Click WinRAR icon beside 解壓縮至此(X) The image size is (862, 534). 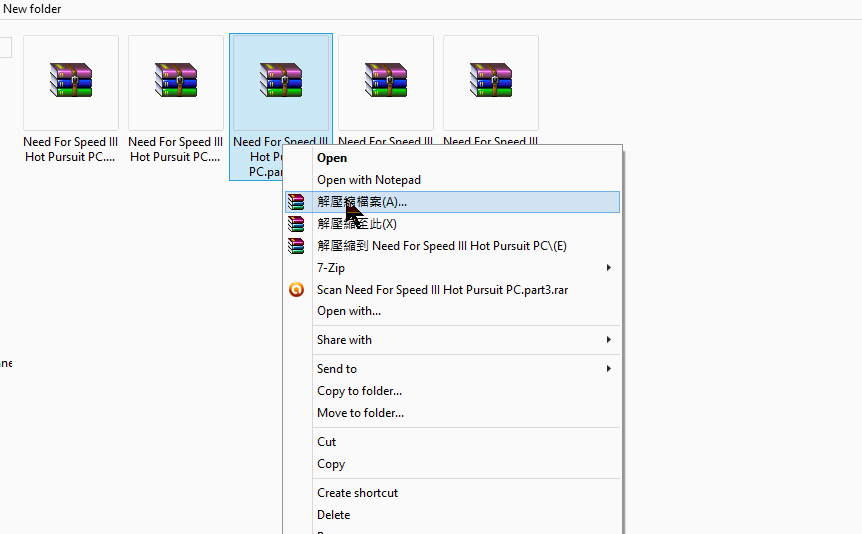click(296, 224)
